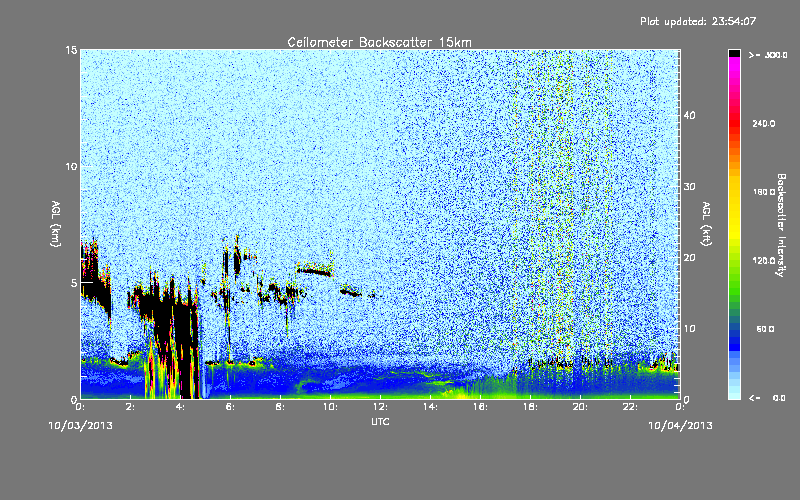The height and width of the screenshot is (500, 800).
Task: Select the '180.0' colorbar label
Action: [764, 192]
